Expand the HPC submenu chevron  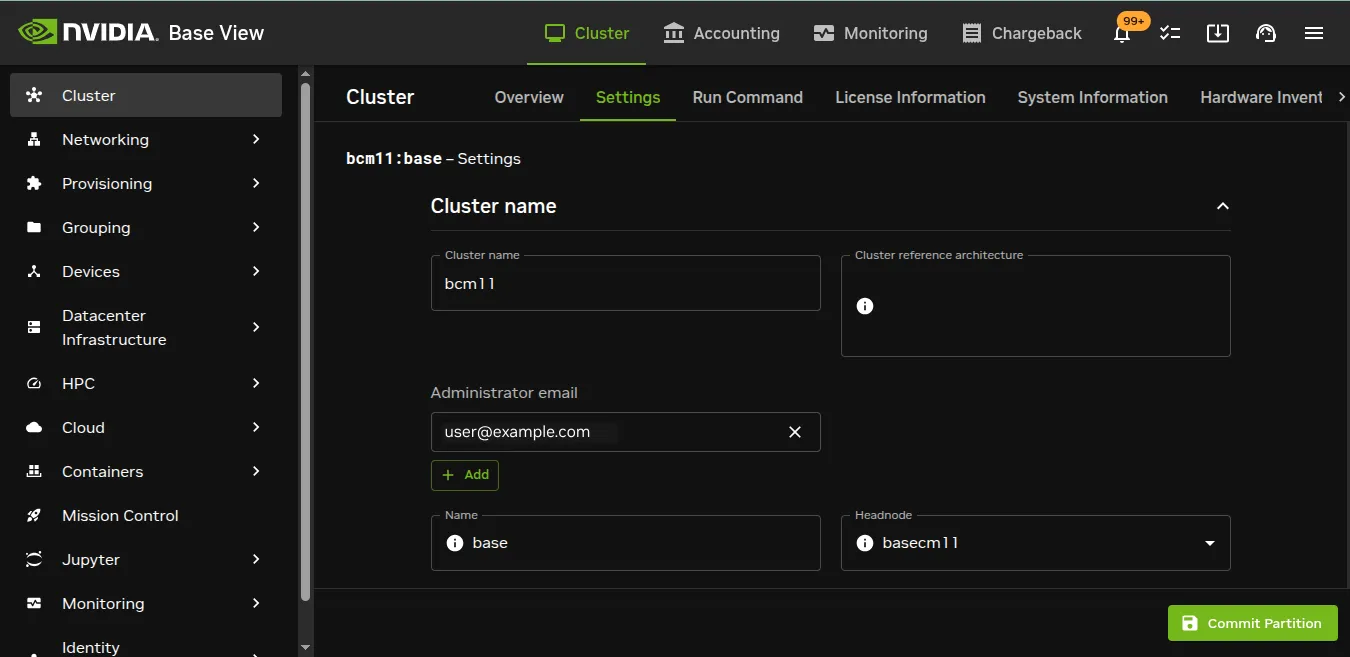tap(256, 383)
